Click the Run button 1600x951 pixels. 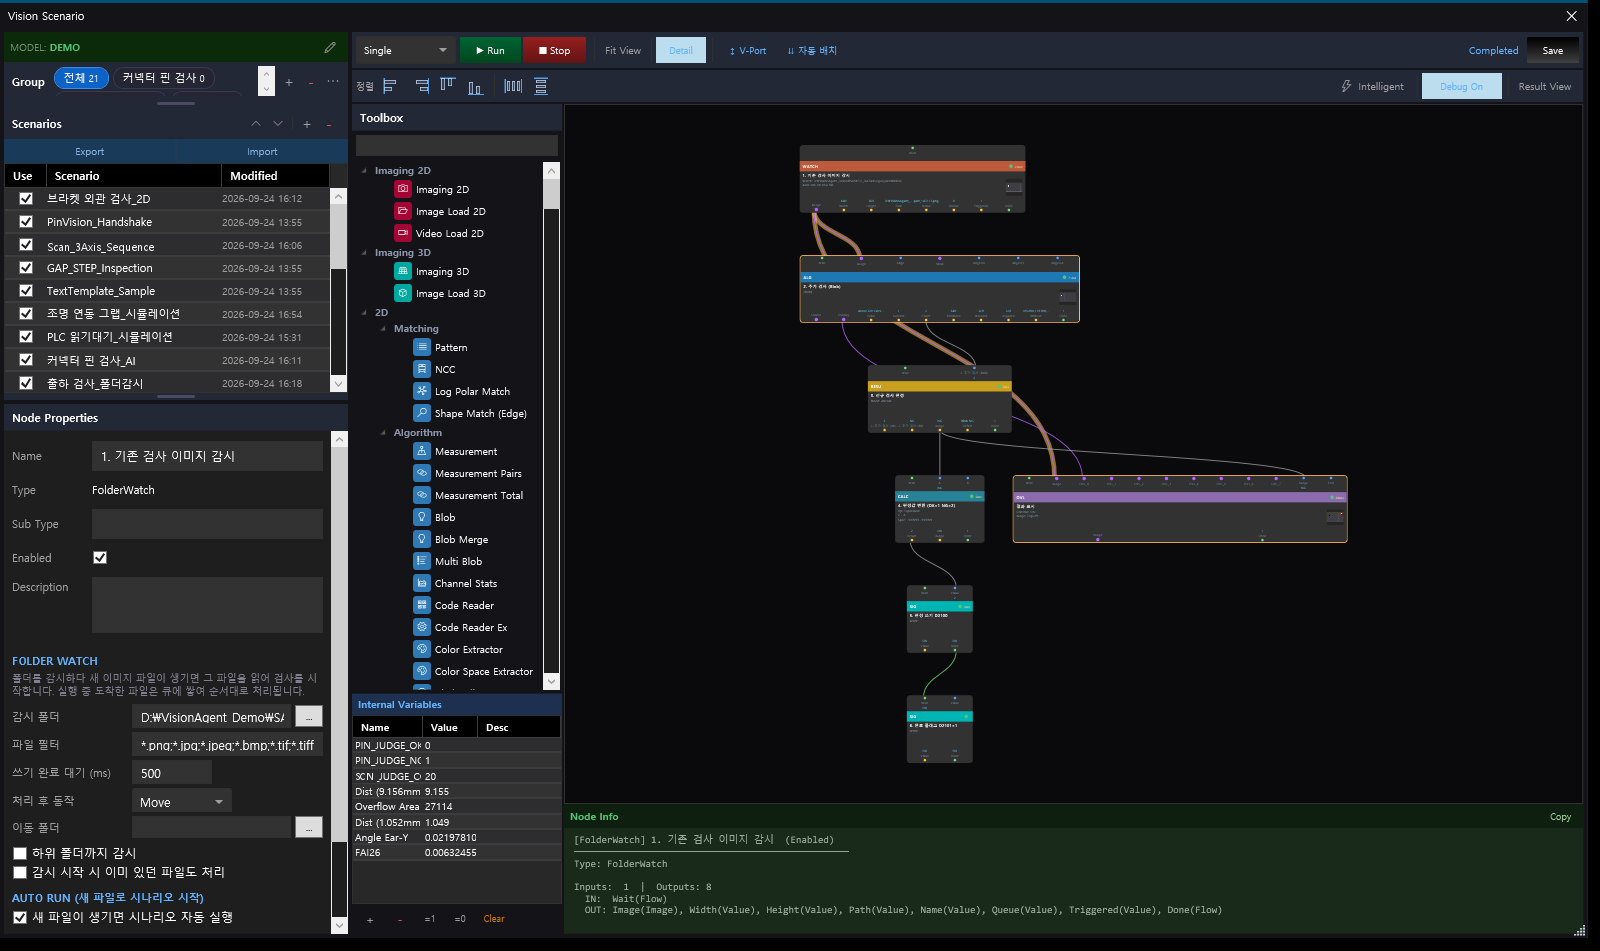(489, 50)
